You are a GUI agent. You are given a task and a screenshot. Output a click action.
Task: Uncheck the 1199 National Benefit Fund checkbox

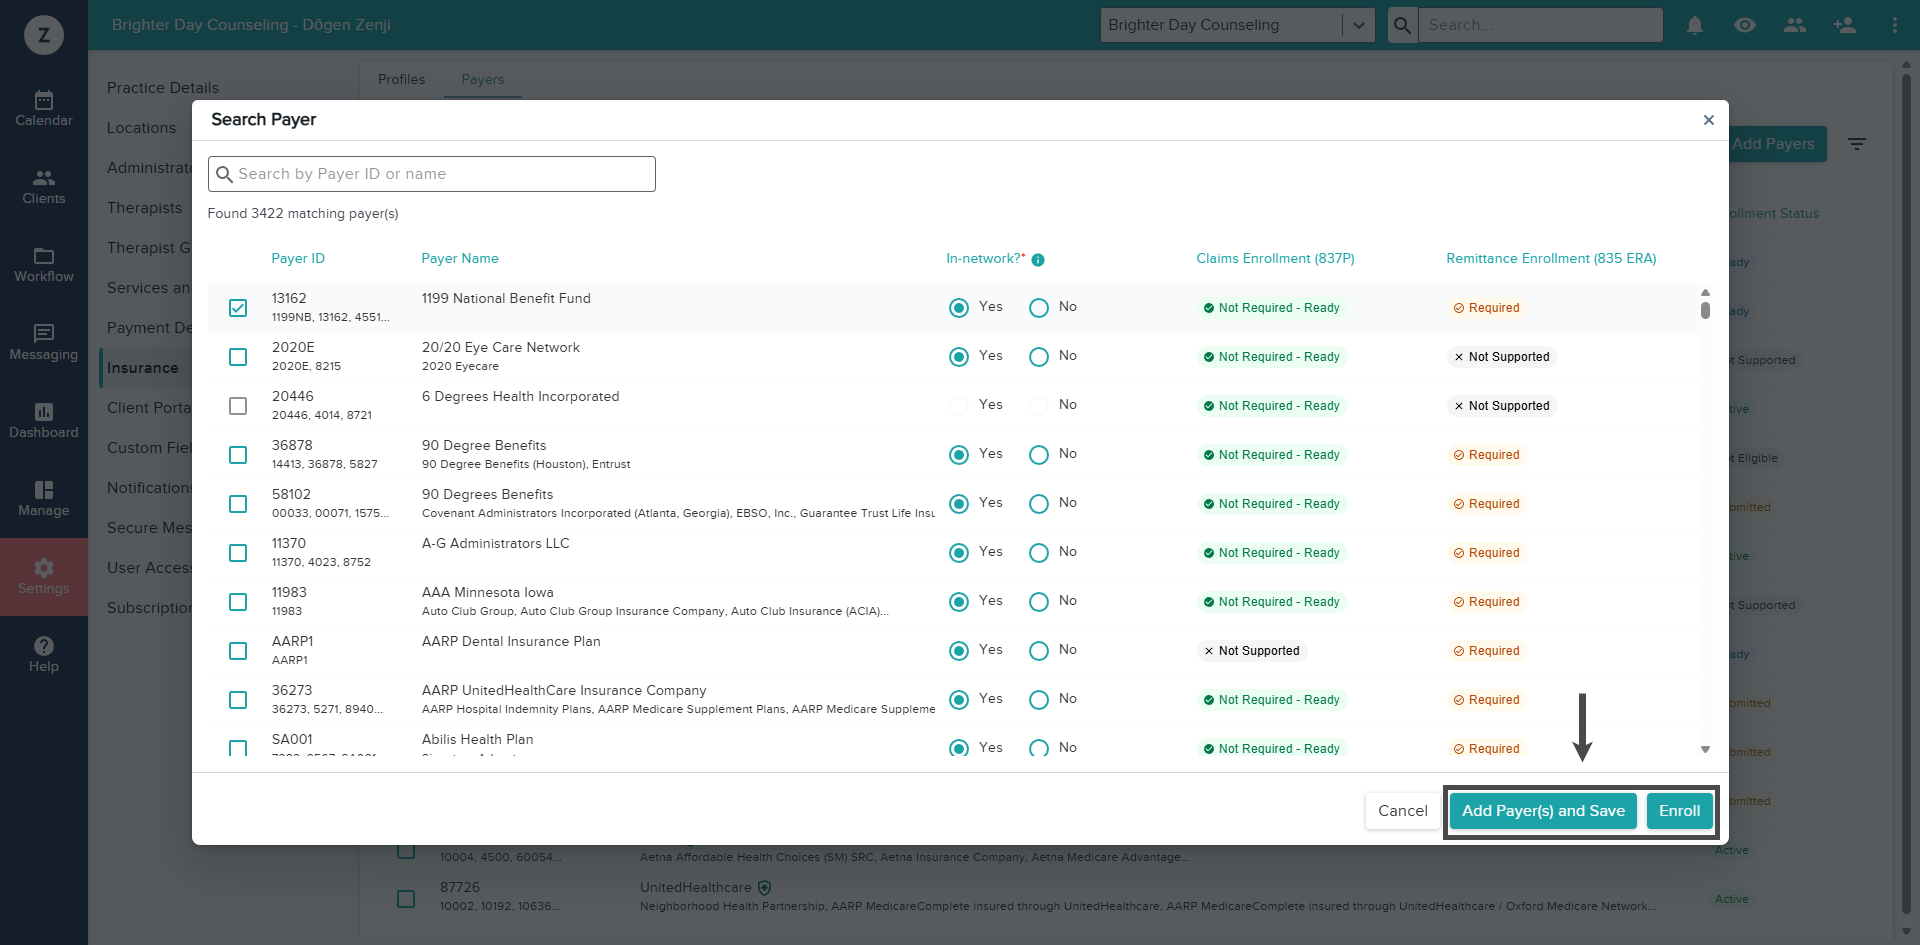pyautogui.click(x=238, y=308)
